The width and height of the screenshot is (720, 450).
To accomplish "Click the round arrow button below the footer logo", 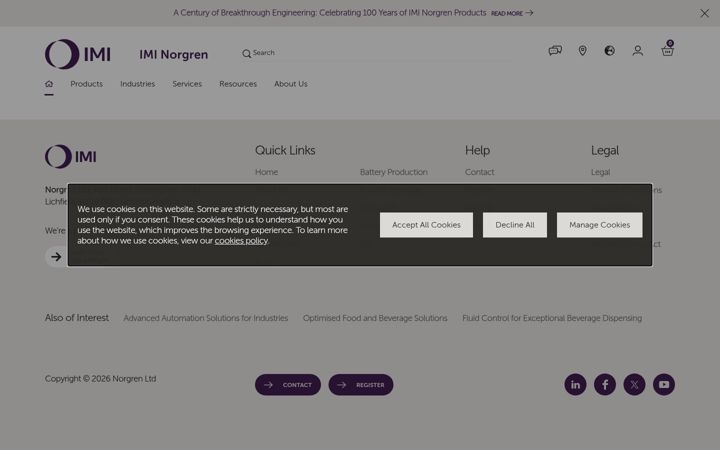I will [x=56, y=257].
